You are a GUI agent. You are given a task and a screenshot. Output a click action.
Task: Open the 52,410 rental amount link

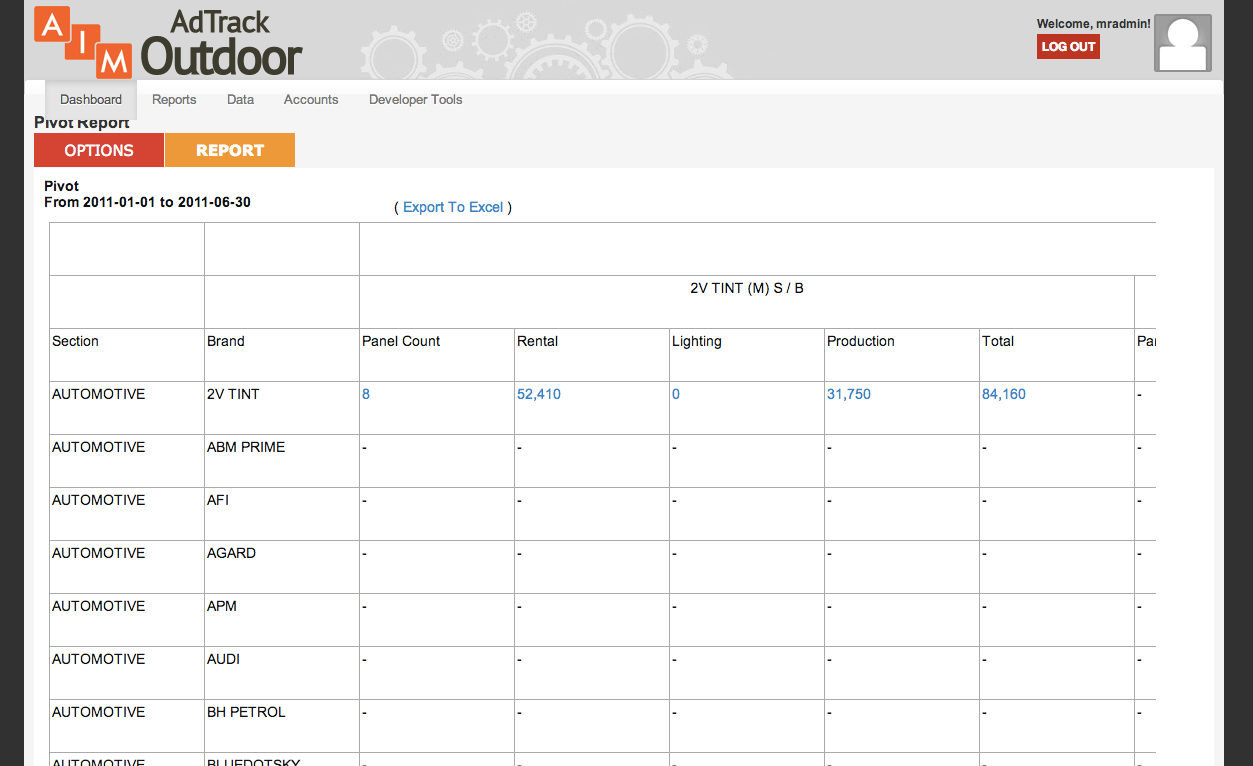(539, 394)
